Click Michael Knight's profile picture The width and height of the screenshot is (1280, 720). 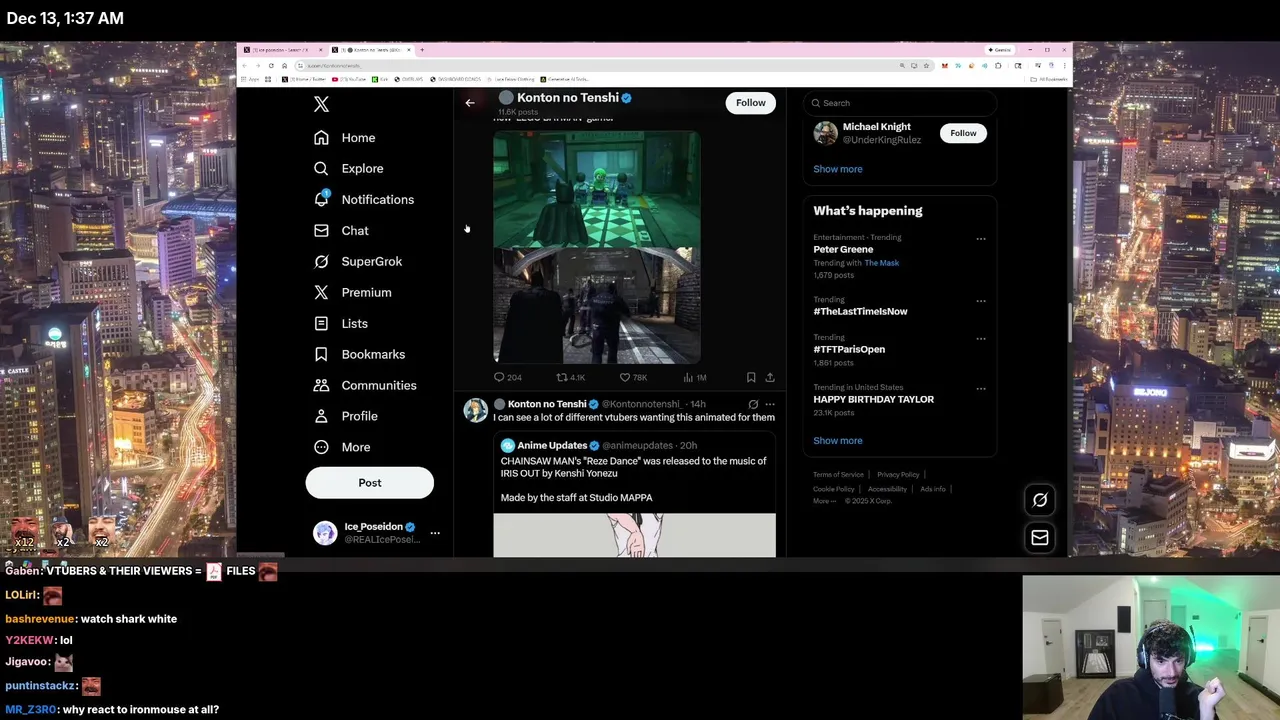point(825,133)
